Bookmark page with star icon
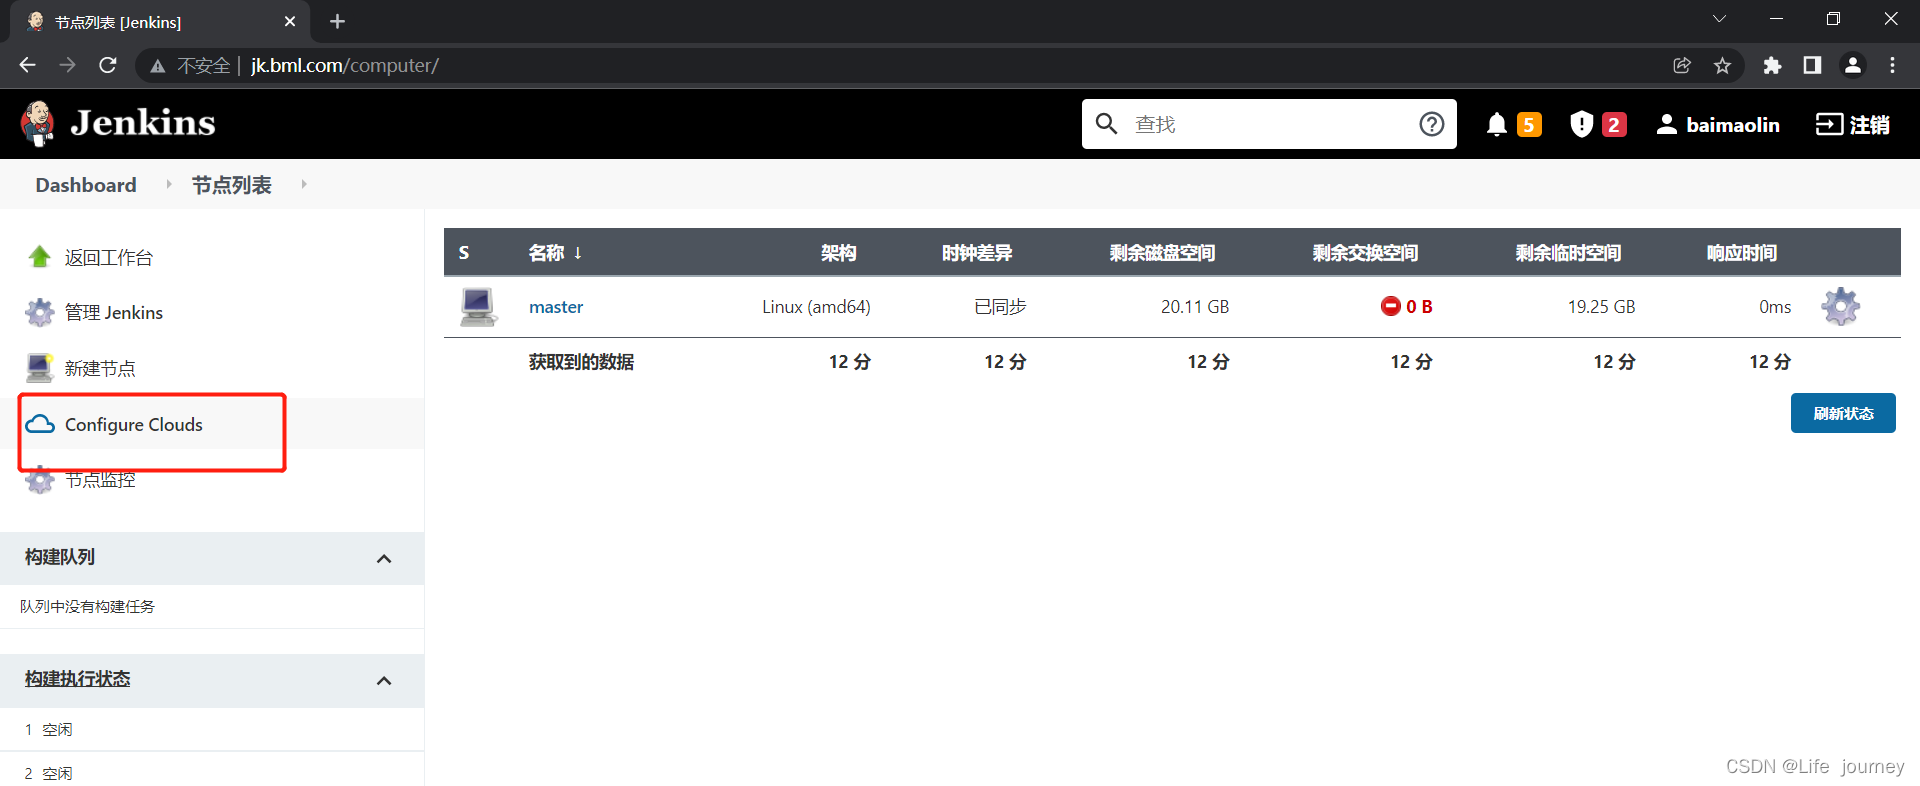The image size is (1920, 786). pos(1722,65)
